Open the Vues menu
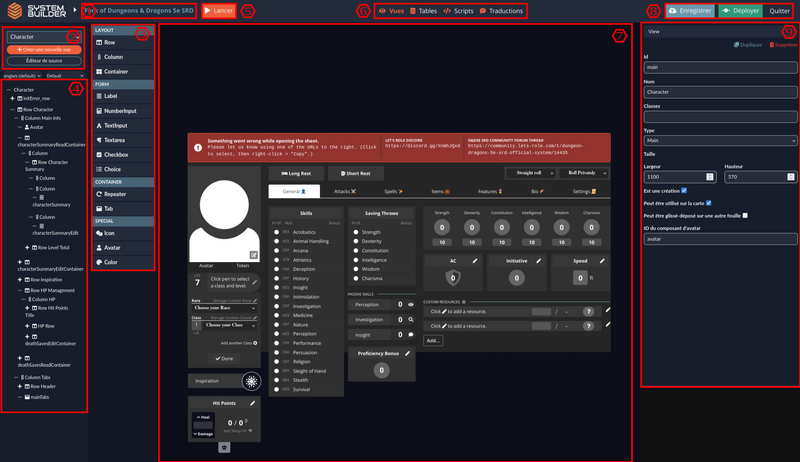Viewport: 800px width, 462px height. (391, 11)
